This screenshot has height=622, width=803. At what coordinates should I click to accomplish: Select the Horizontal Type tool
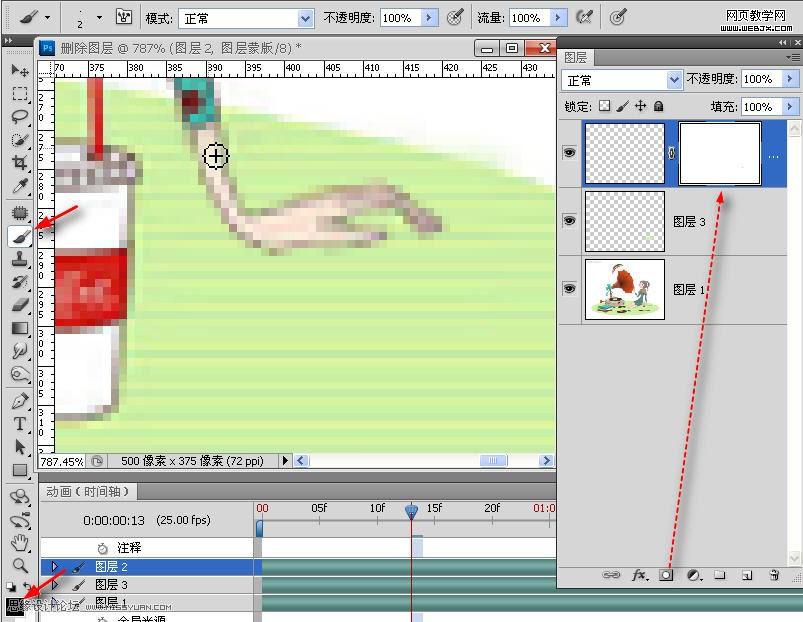pyautogui.click(x=19, y=424)
